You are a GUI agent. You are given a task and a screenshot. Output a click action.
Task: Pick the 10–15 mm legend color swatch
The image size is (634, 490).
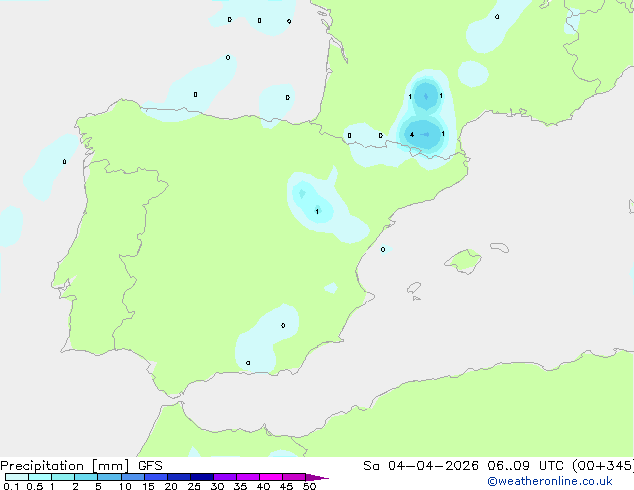[x=133, y=477]
